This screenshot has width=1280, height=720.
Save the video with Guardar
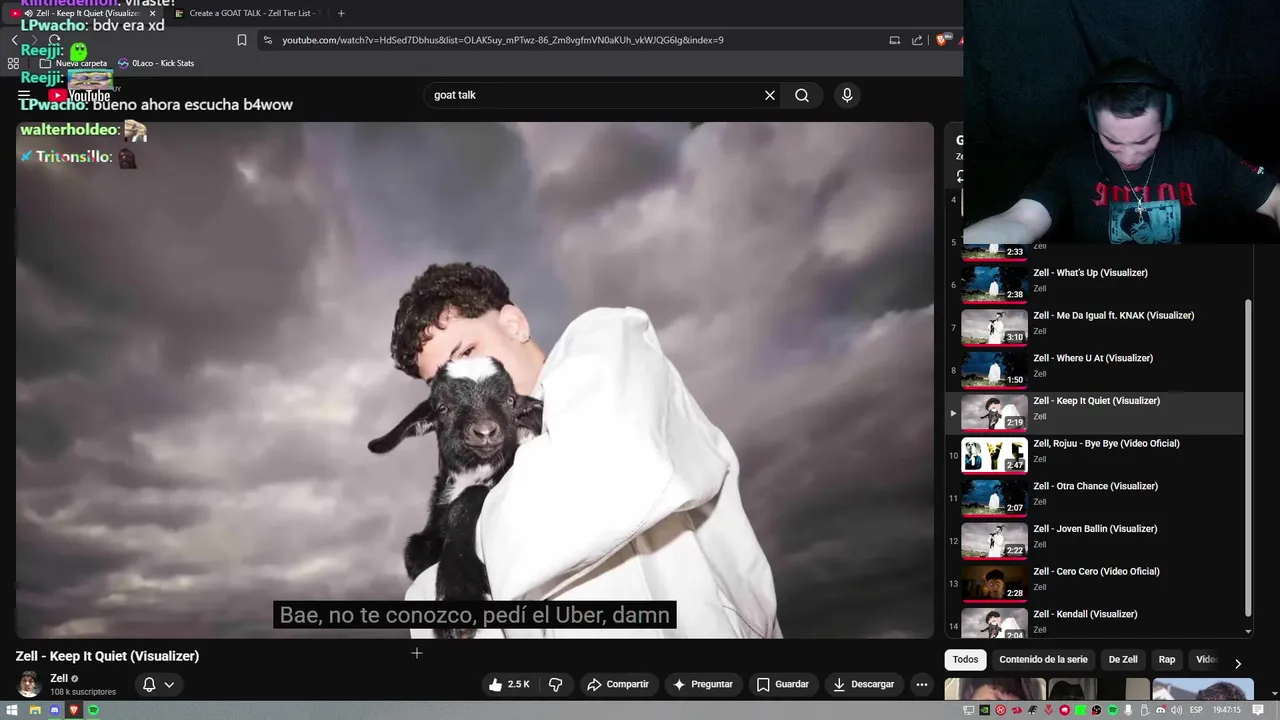pyautogui.click(x=782, y=684)
